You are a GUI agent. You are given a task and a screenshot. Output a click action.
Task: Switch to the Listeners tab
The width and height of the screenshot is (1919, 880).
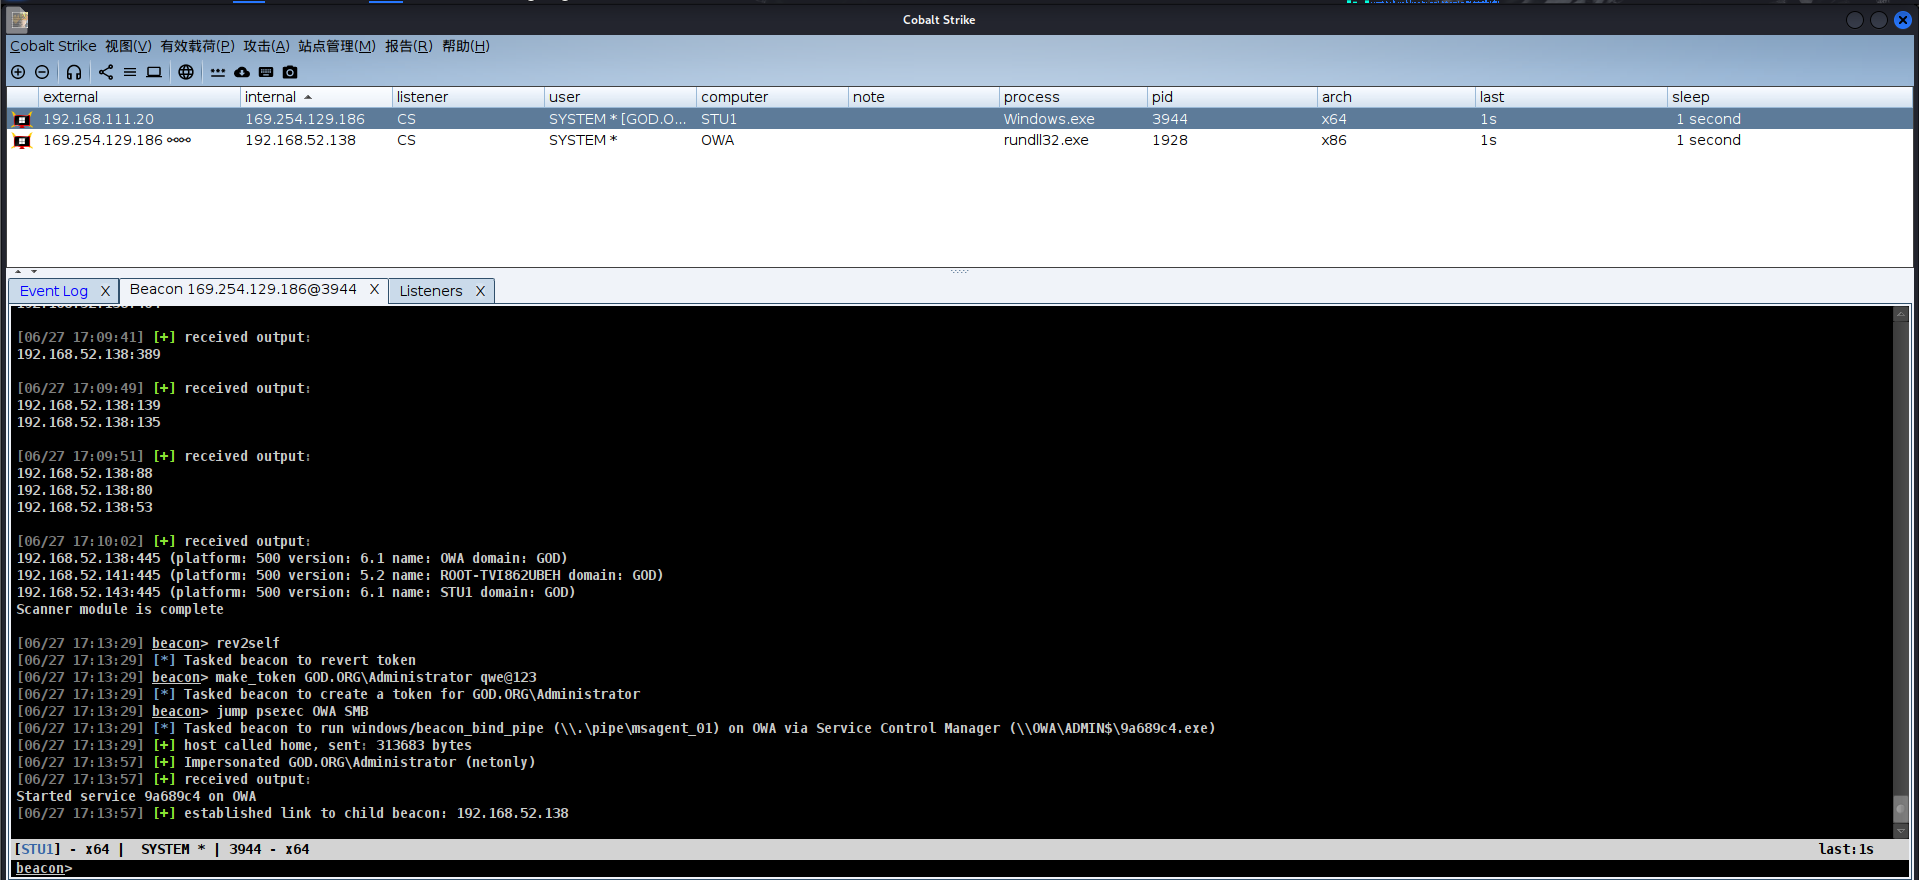(x=431, y=291)
